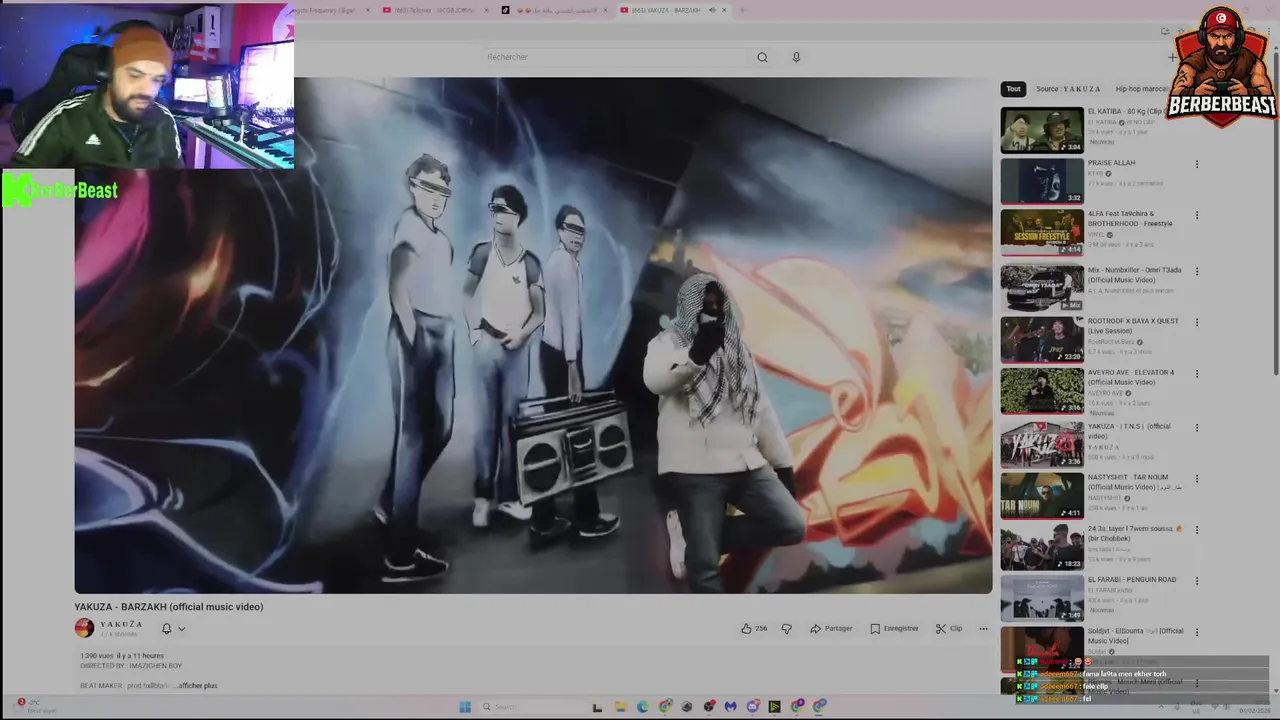
Task: Dislike the BARZAKH video
Action: (786, 629)
